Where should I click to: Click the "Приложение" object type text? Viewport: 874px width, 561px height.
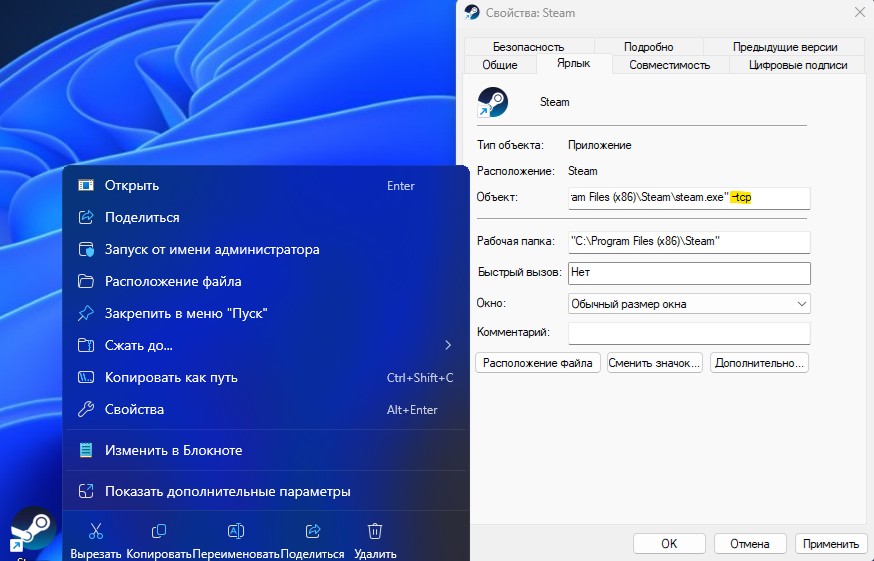(x=600, y=145)
